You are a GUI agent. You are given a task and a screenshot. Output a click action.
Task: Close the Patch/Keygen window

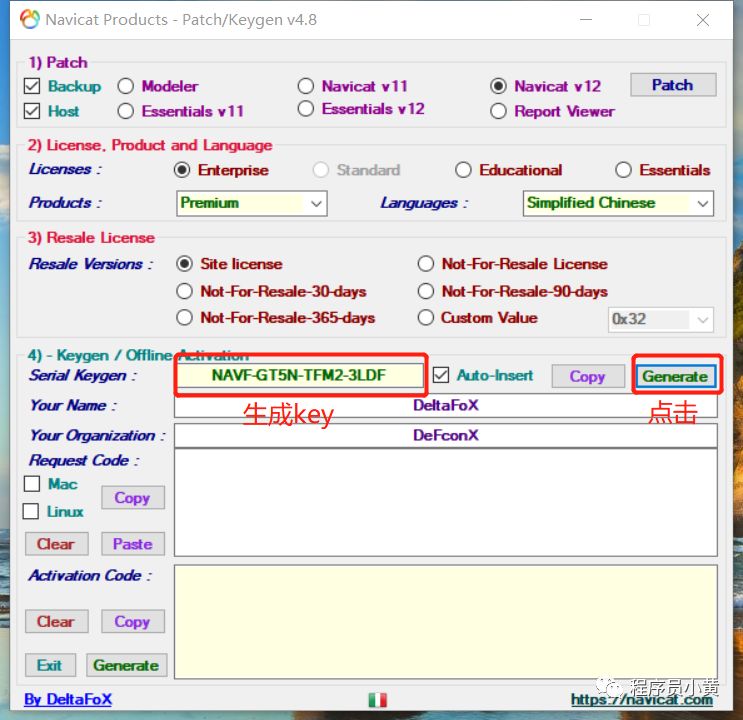coord(703,20)
